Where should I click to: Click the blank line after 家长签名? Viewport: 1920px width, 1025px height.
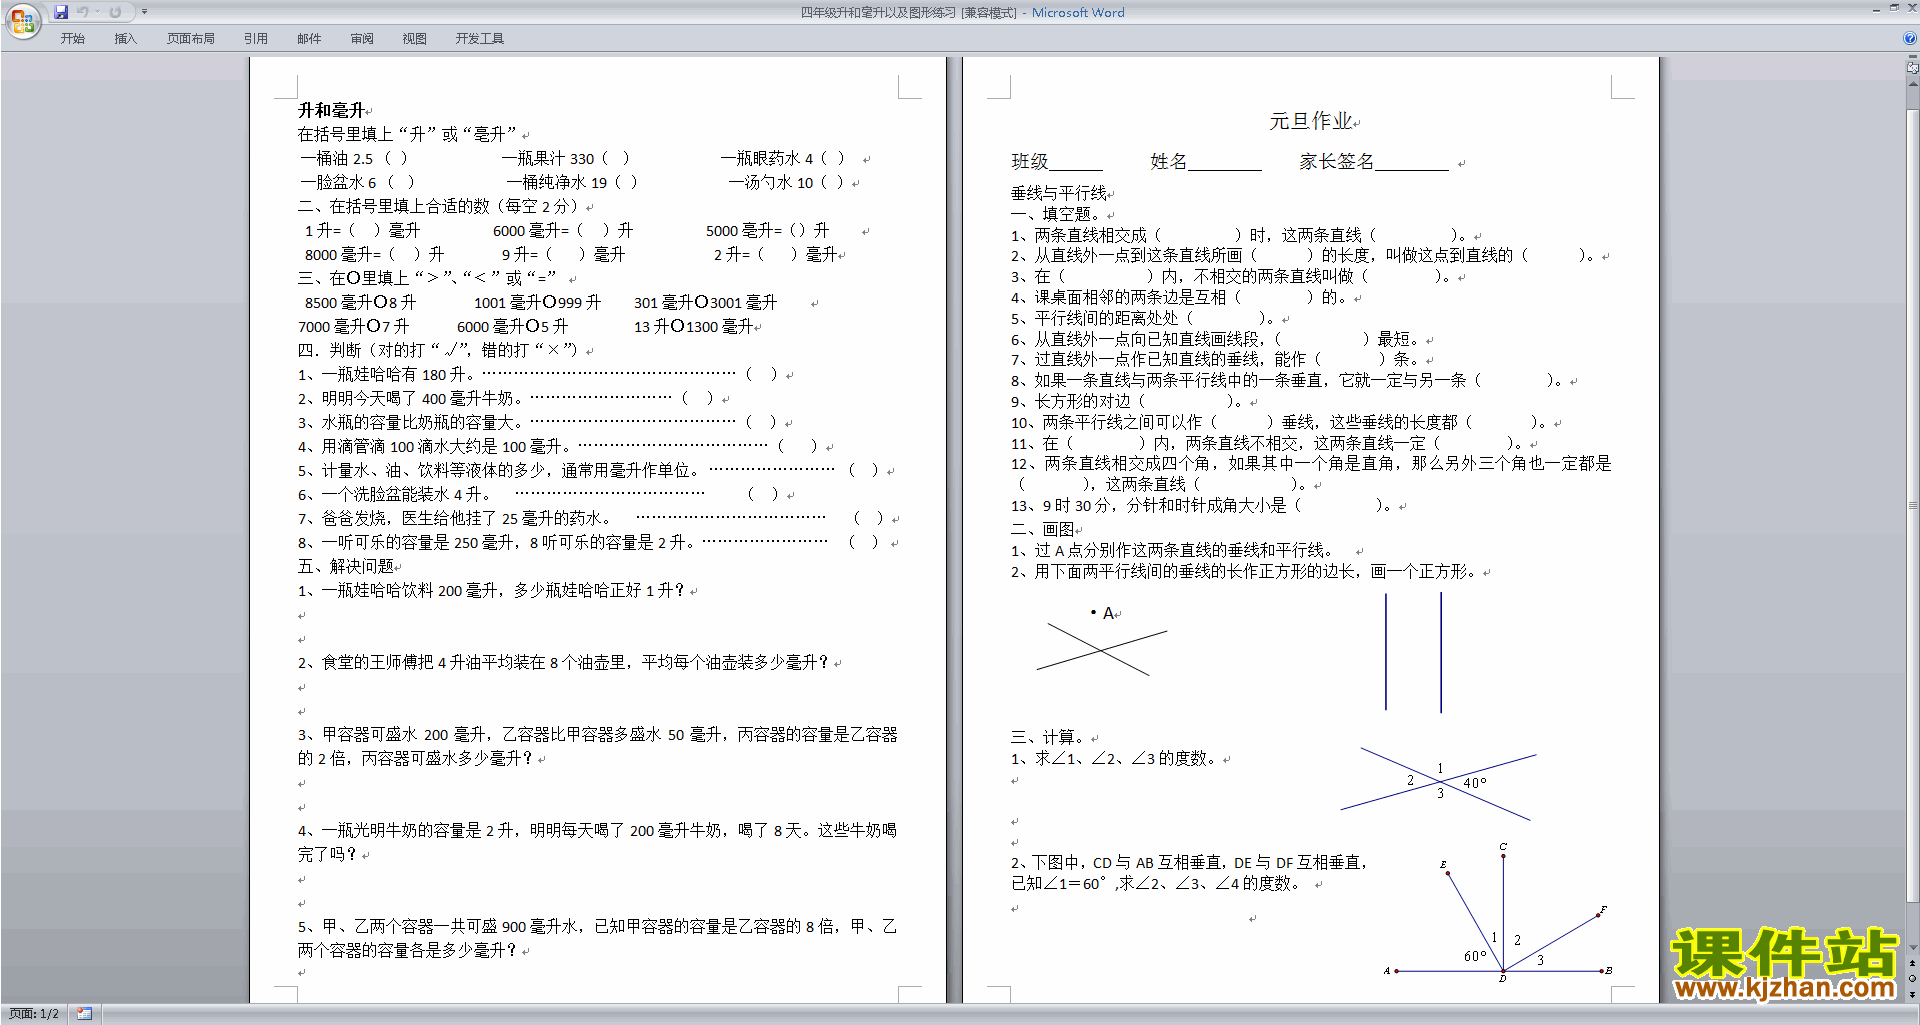tap(1412, 163)
